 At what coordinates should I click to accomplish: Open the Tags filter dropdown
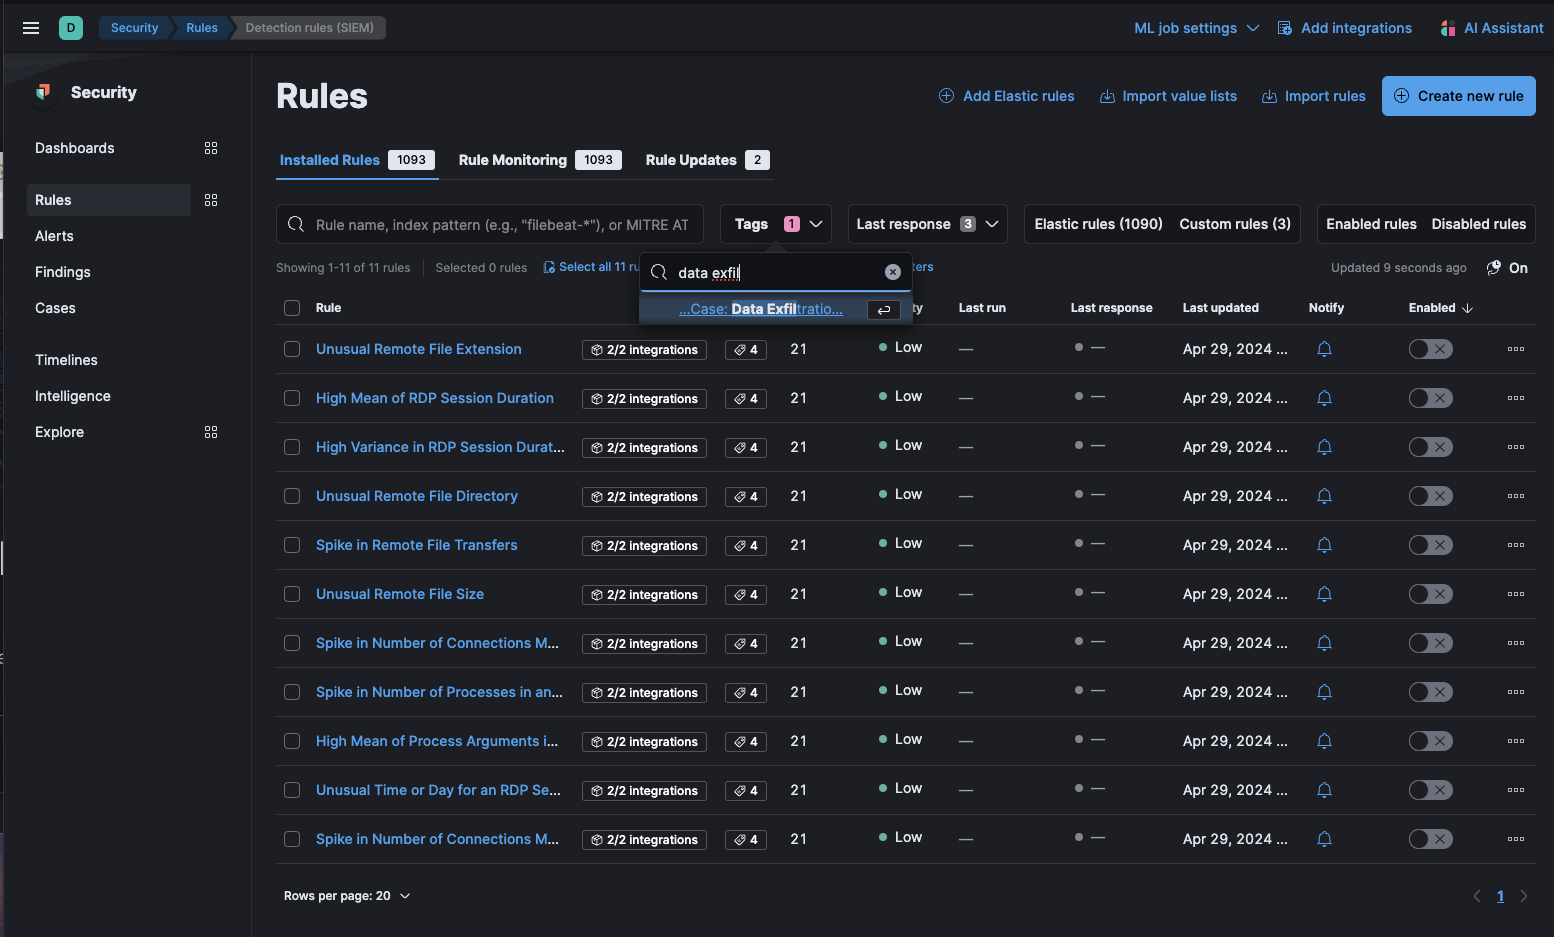(x=775, y=223)
